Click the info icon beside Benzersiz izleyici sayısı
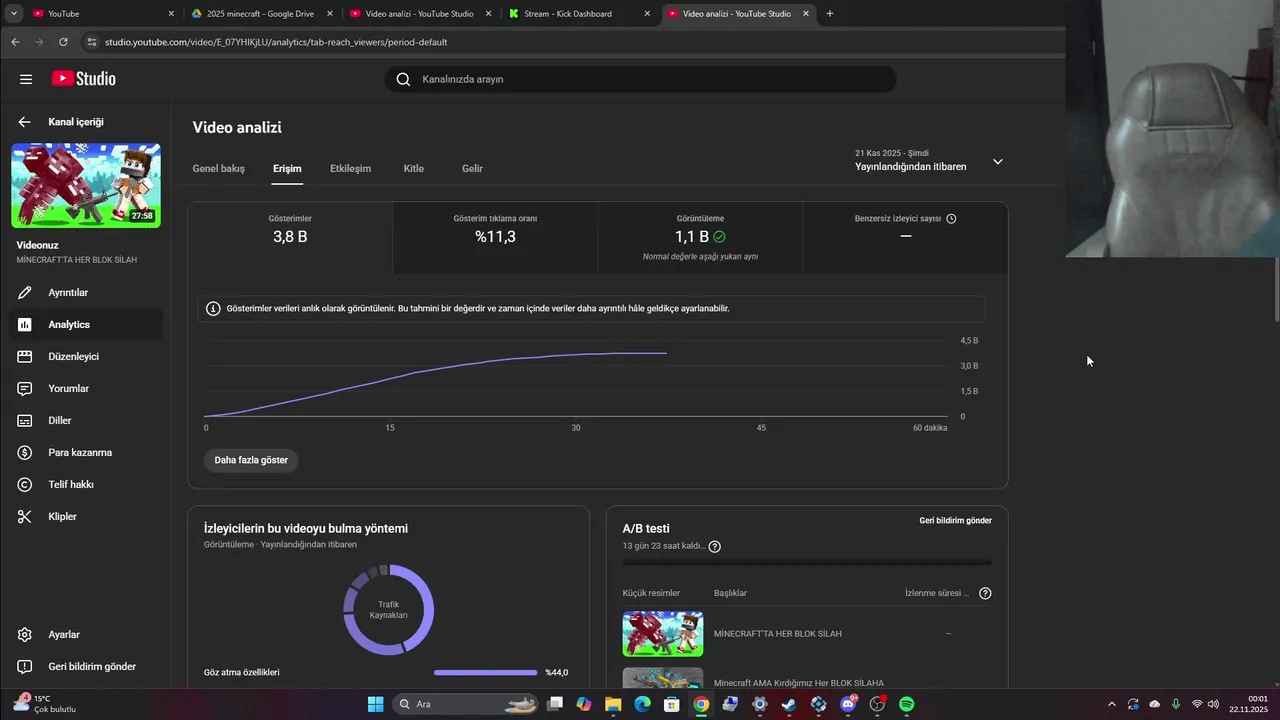The width and height of the screenshot is (1280, 720). (x=951, y=218)
